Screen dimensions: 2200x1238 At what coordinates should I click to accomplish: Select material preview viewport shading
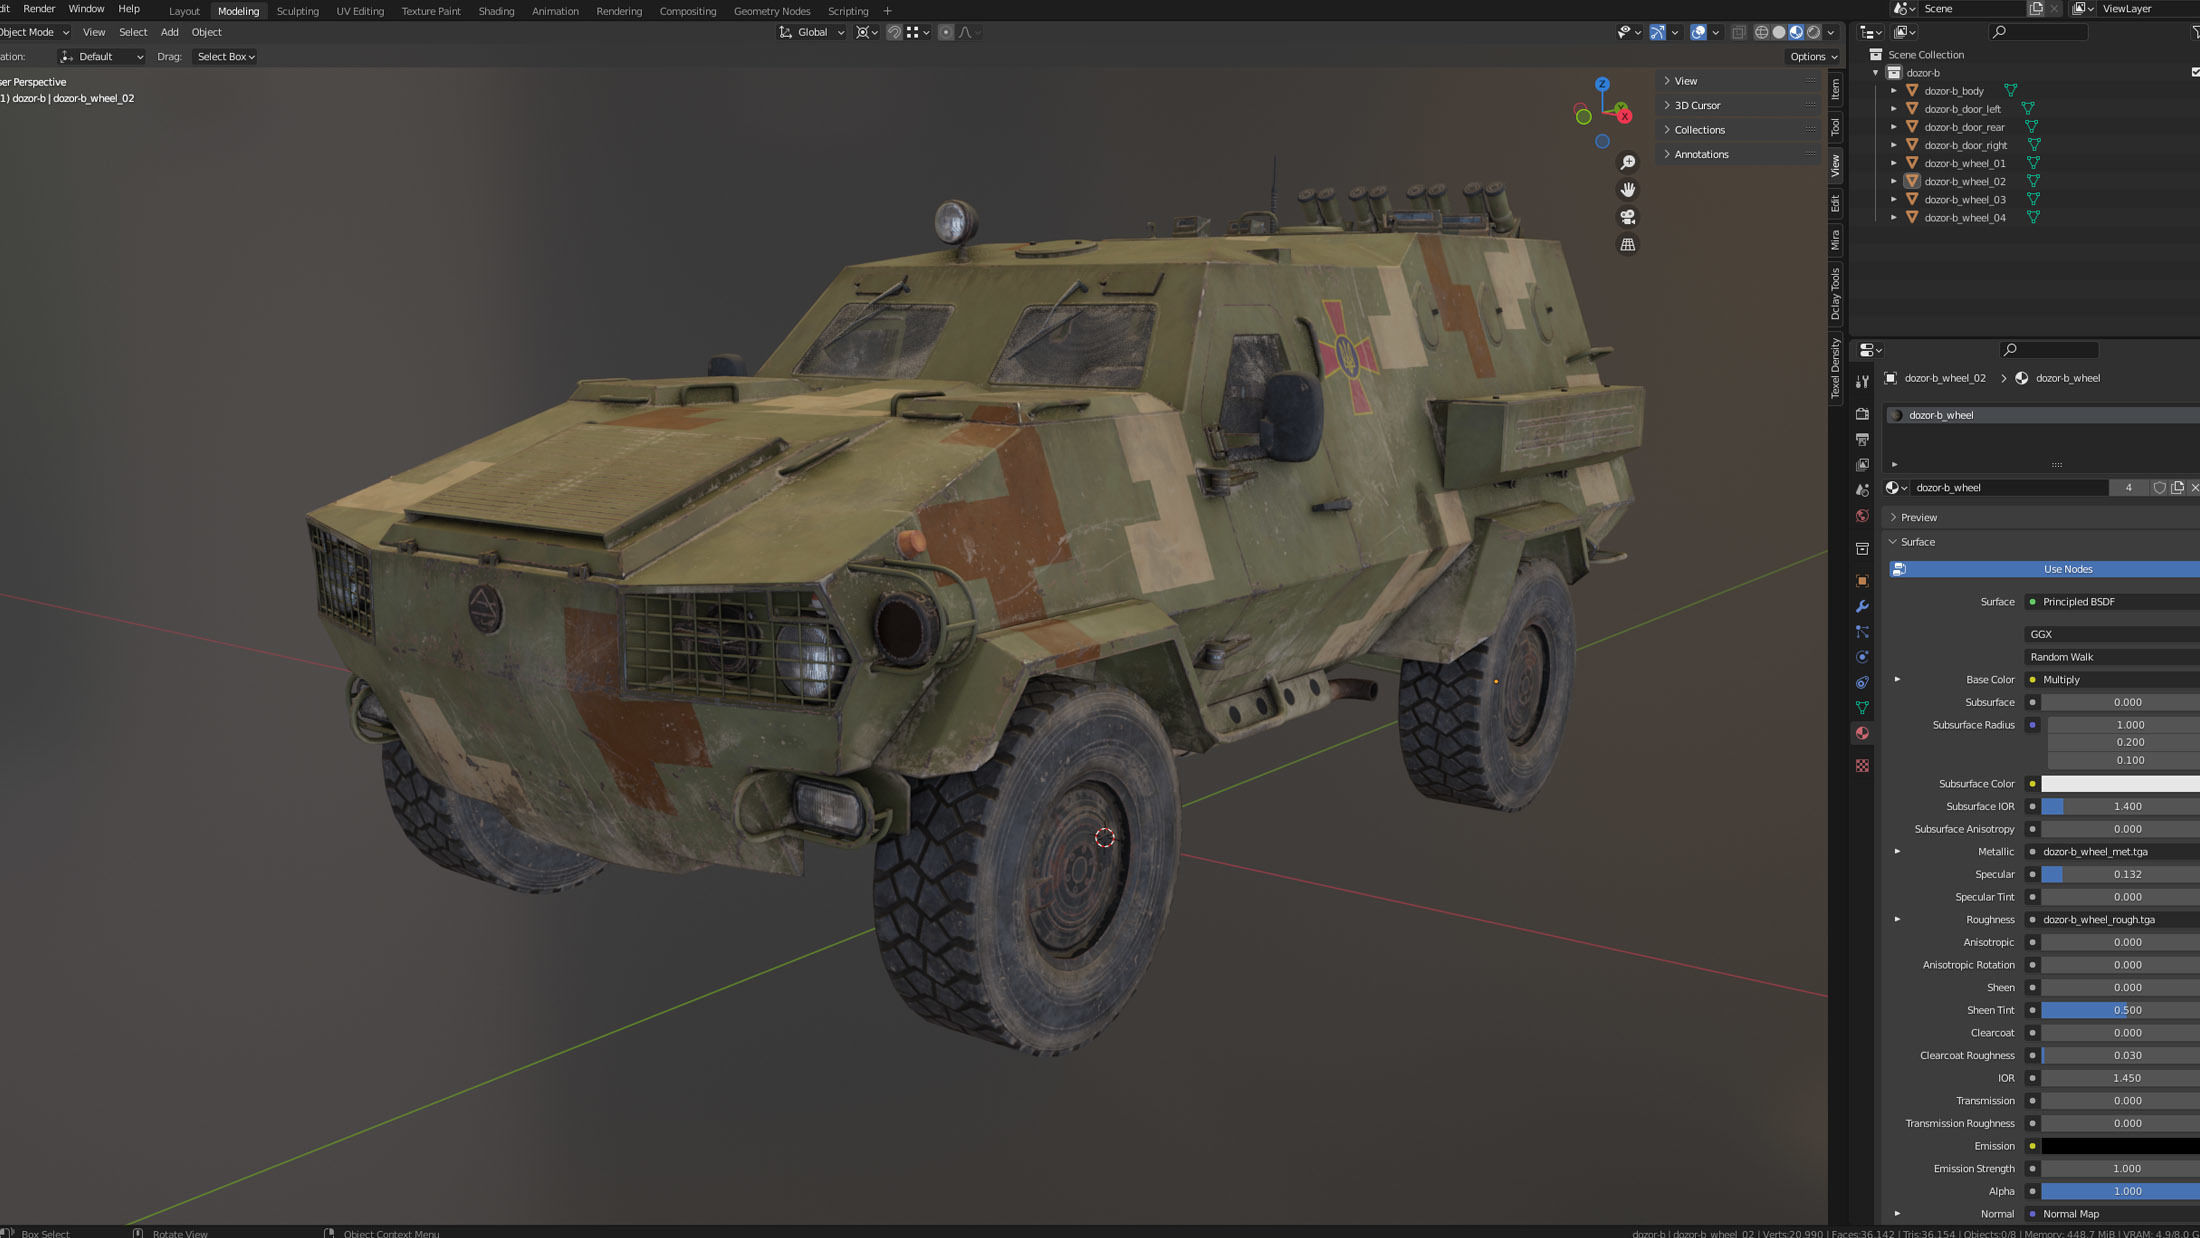[1796, 32]
